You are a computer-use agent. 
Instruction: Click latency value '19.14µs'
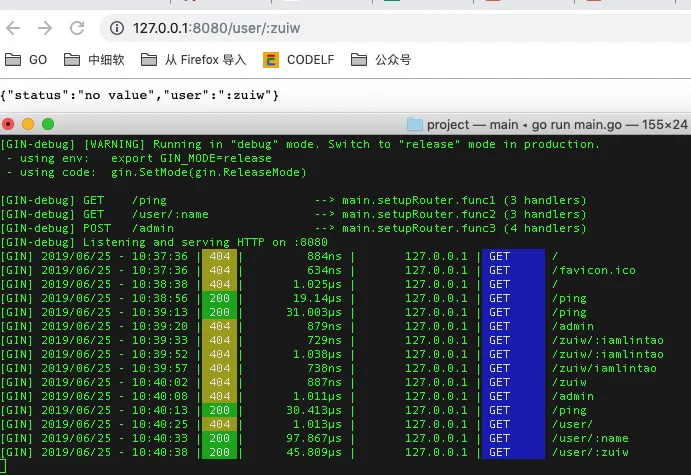pos(317,298)
